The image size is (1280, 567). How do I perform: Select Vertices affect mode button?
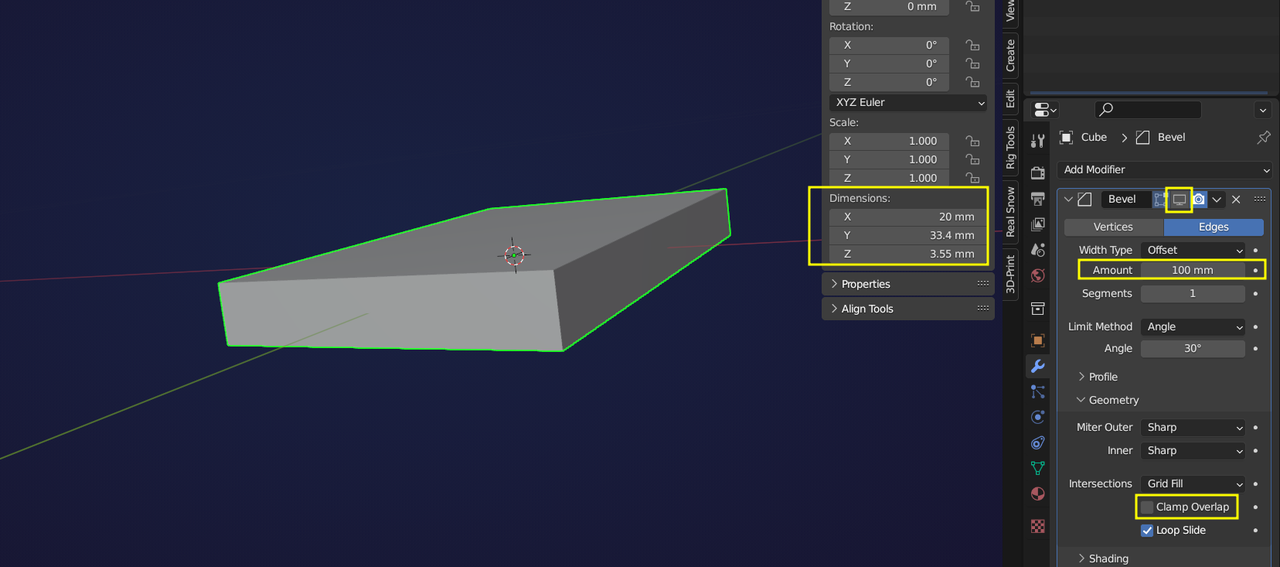1113,227
